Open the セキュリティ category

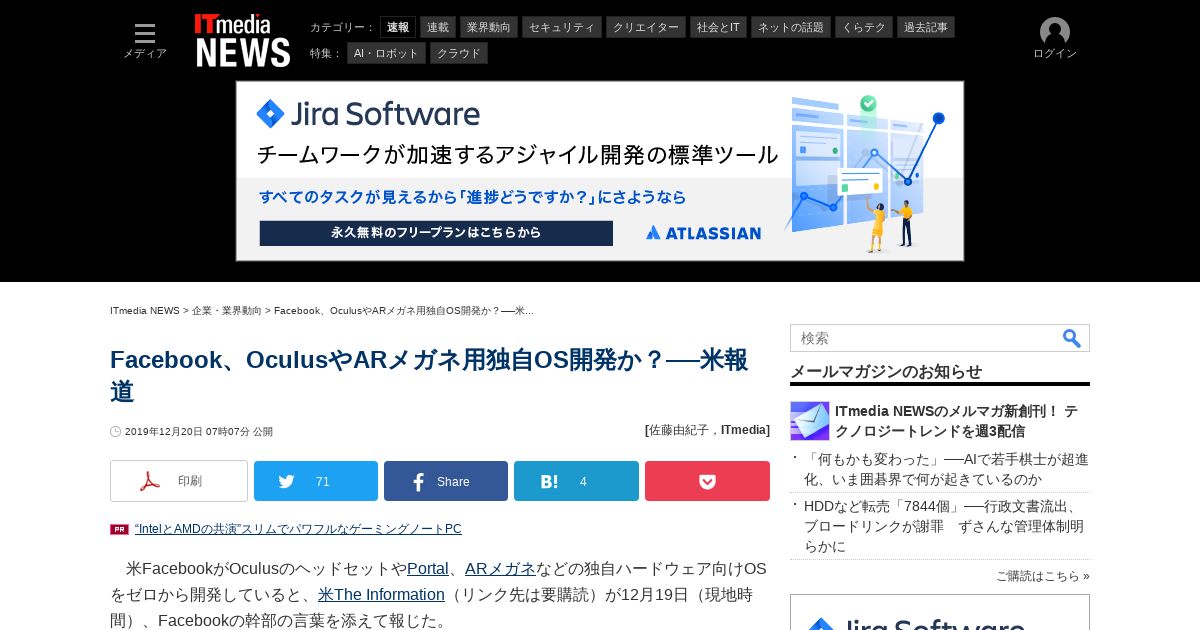pyautogui.click(x=562, y=27)
